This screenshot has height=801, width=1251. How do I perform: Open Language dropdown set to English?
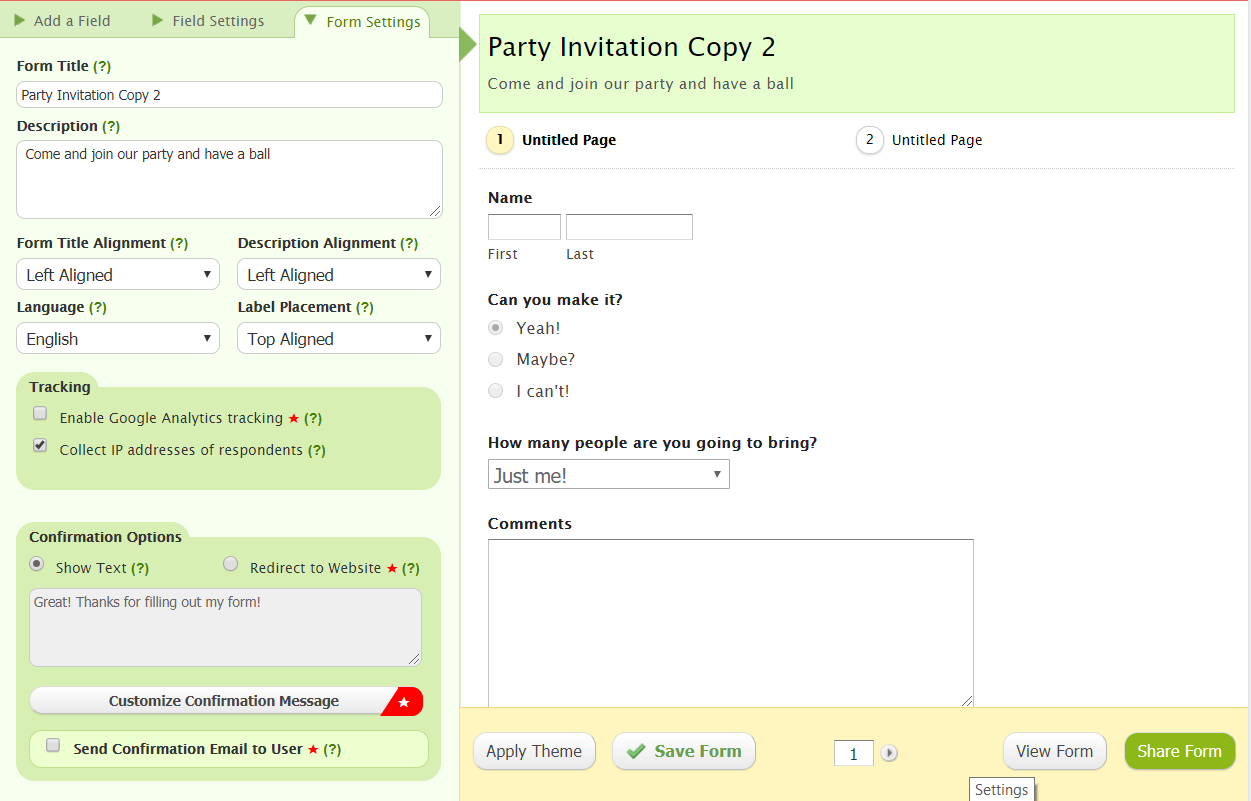click(118, 339)
